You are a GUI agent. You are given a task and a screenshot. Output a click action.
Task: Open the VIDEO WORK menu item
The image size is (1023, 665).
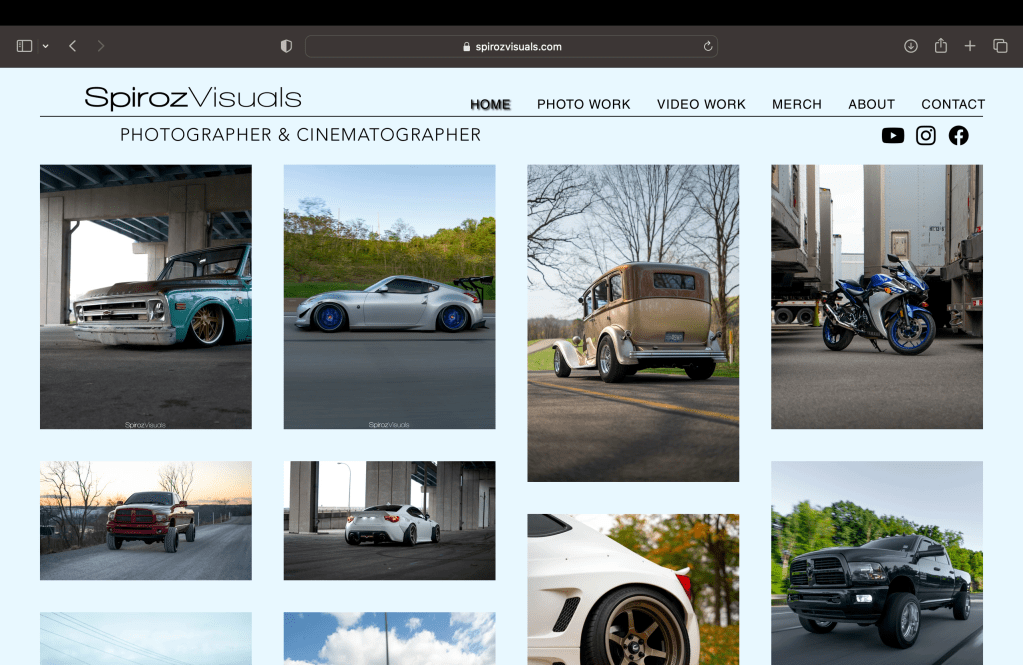click(701, 104)
